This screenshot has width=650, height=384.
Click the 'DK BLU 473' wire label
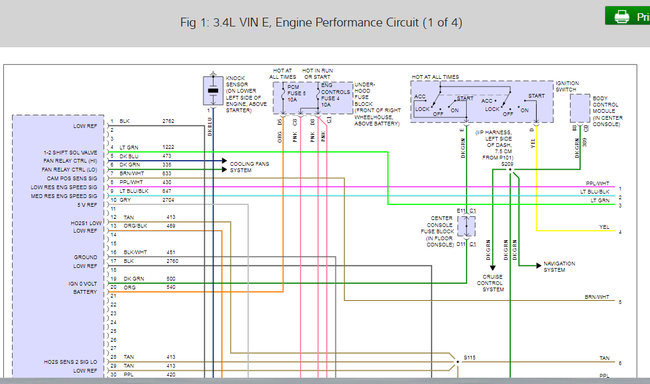point(146,156)
